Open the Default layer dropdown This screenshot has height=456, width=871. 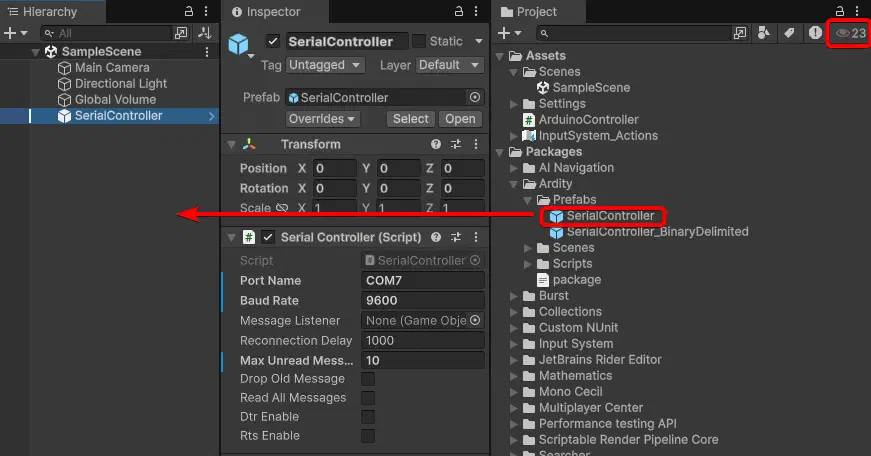[x=449, y=65]
